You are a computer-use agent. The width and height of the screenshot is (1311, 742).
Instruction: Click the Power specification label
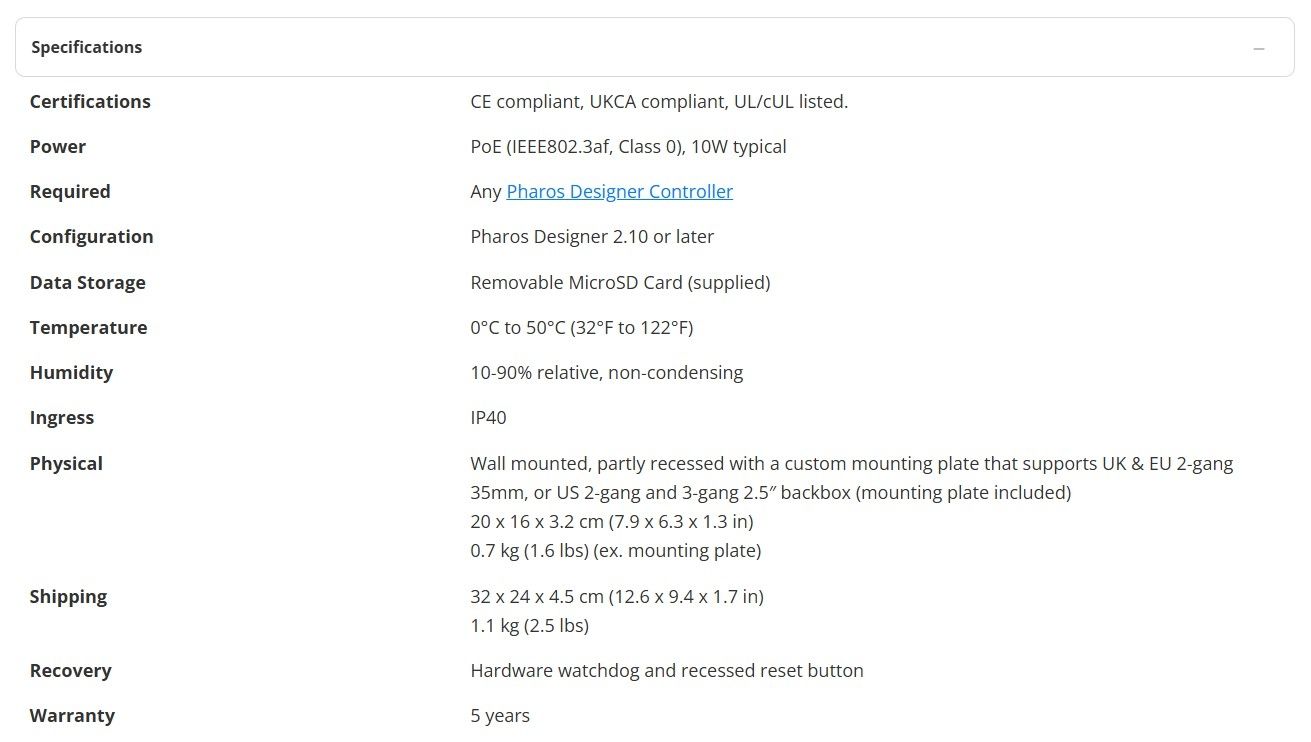tap(58, 146)
